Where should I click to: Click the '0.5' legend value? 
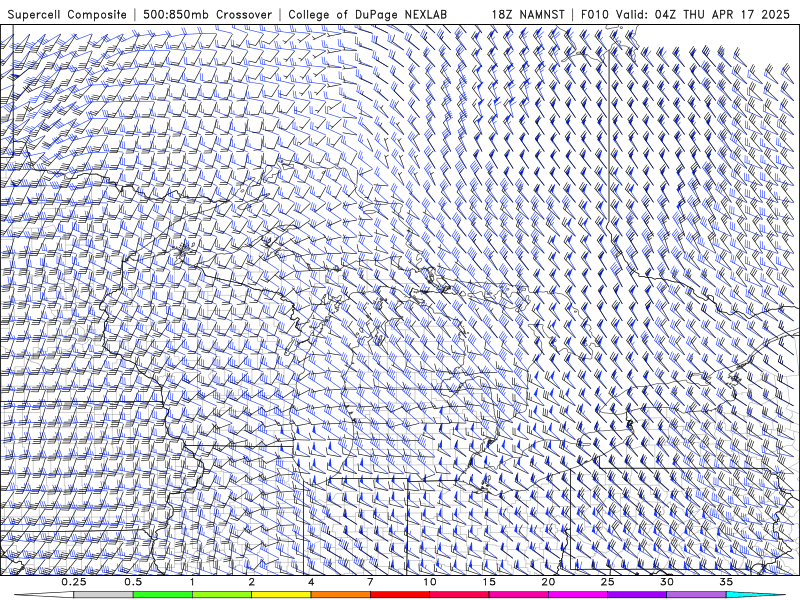(133, 582)
